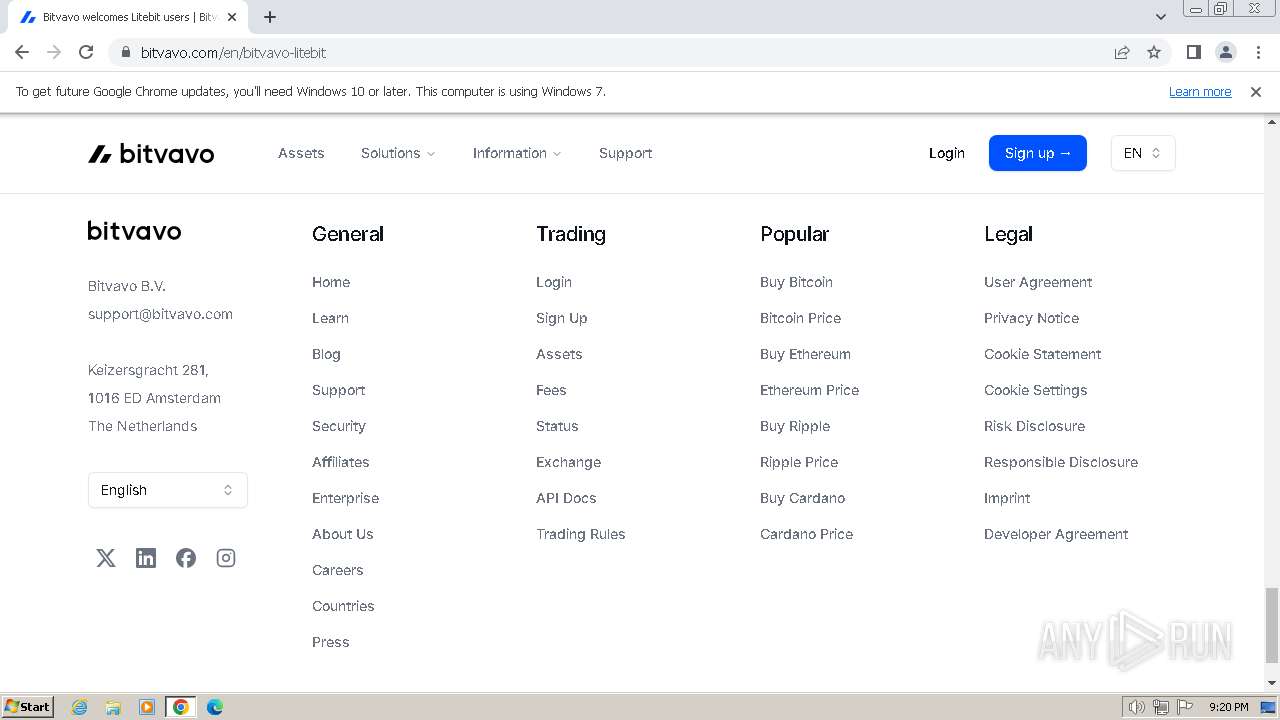Viewport: 1280px width, 720px height.
Task: Click the volume speaker tray icon
Action: [1136, 707]
